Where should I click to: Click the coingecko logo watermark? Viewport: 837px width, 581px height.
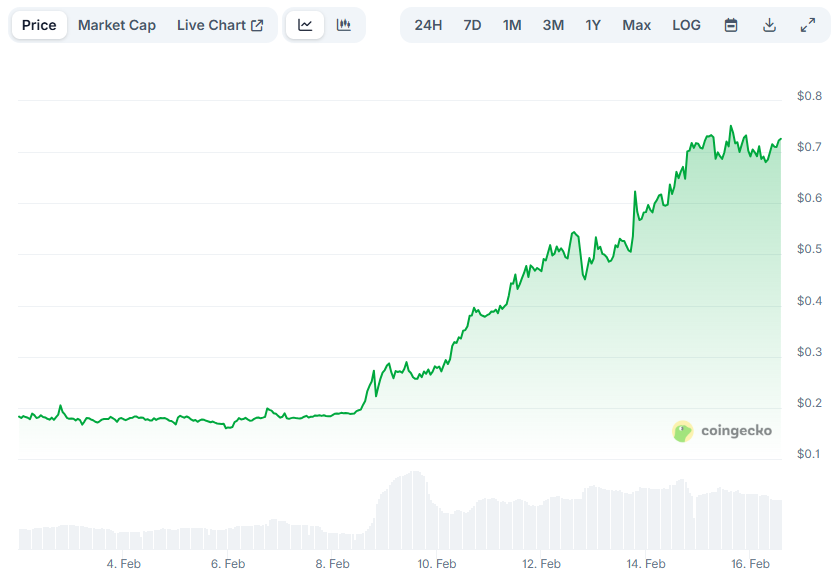(x=722, y=430)
